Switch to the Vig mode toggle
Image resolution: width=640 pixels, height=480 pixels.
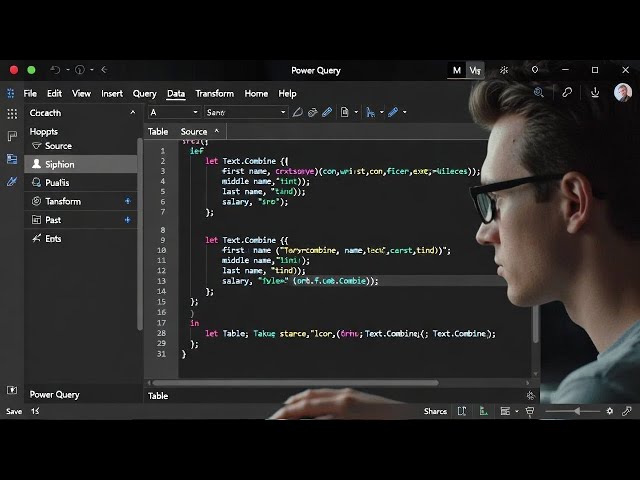(475, 70)
